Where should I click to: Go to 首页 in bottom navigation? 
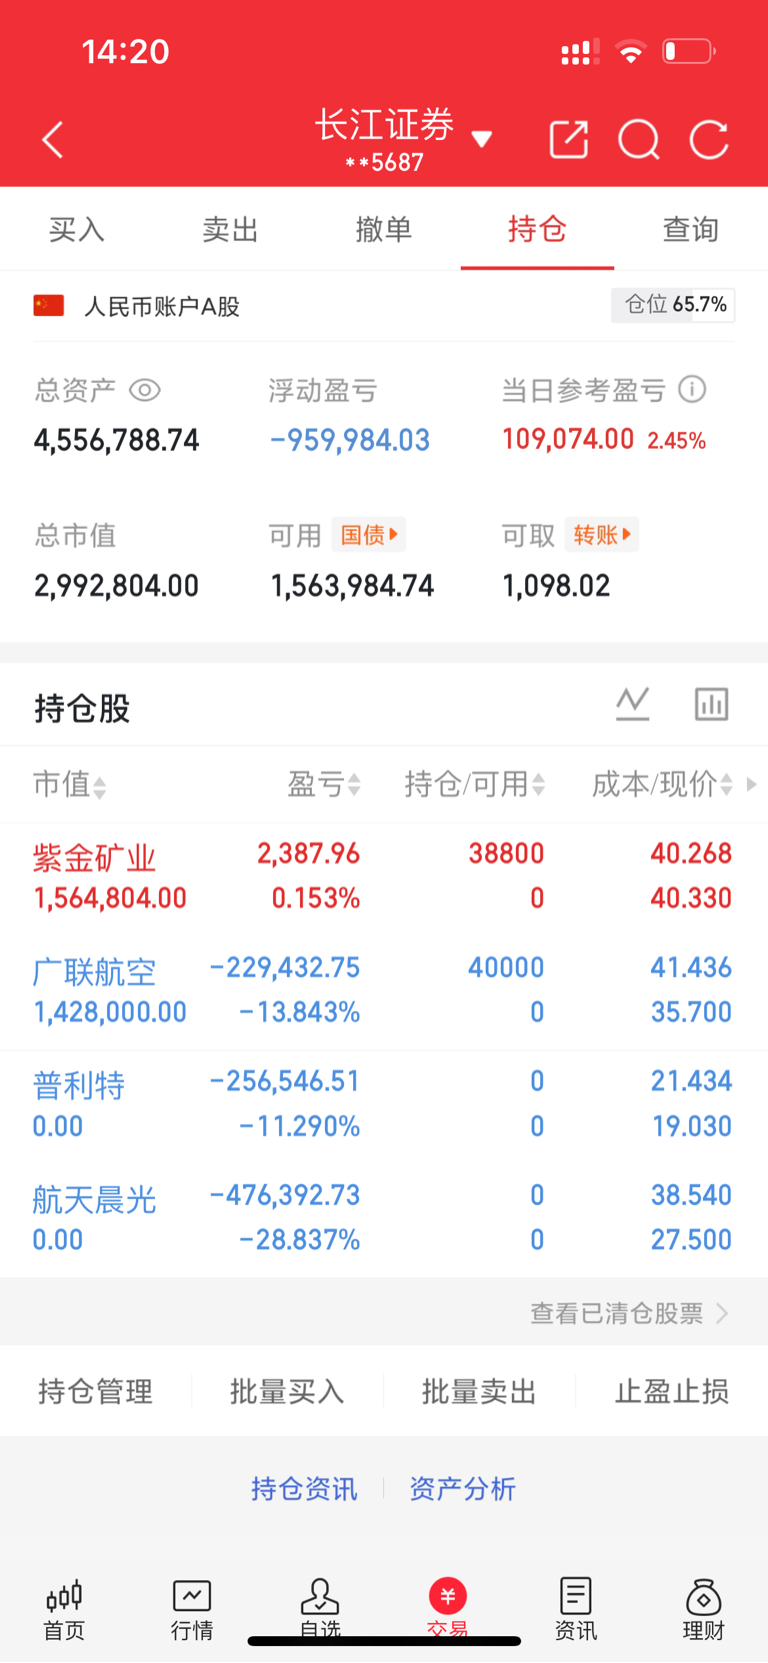tap(64, 1610)
